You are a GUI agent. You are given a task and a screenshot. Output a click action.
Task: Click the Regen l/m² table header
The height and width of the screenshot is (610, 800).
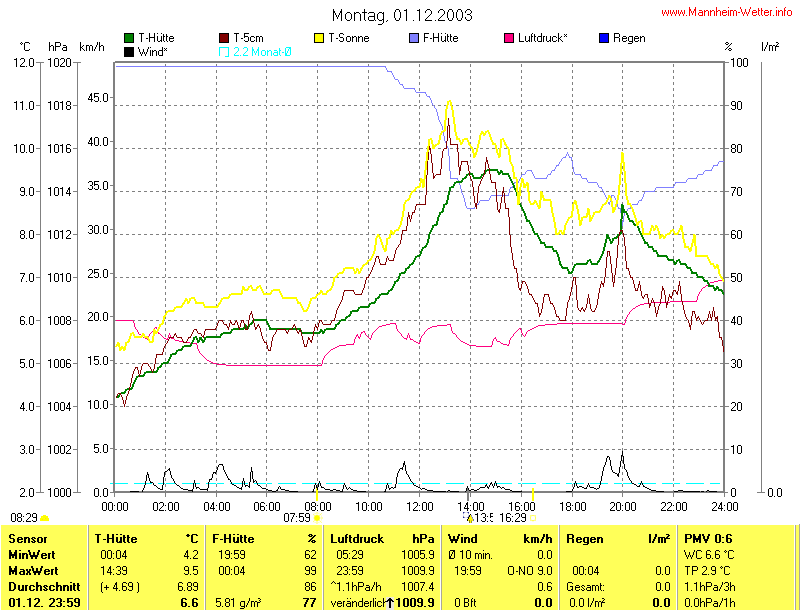[616, 539]
